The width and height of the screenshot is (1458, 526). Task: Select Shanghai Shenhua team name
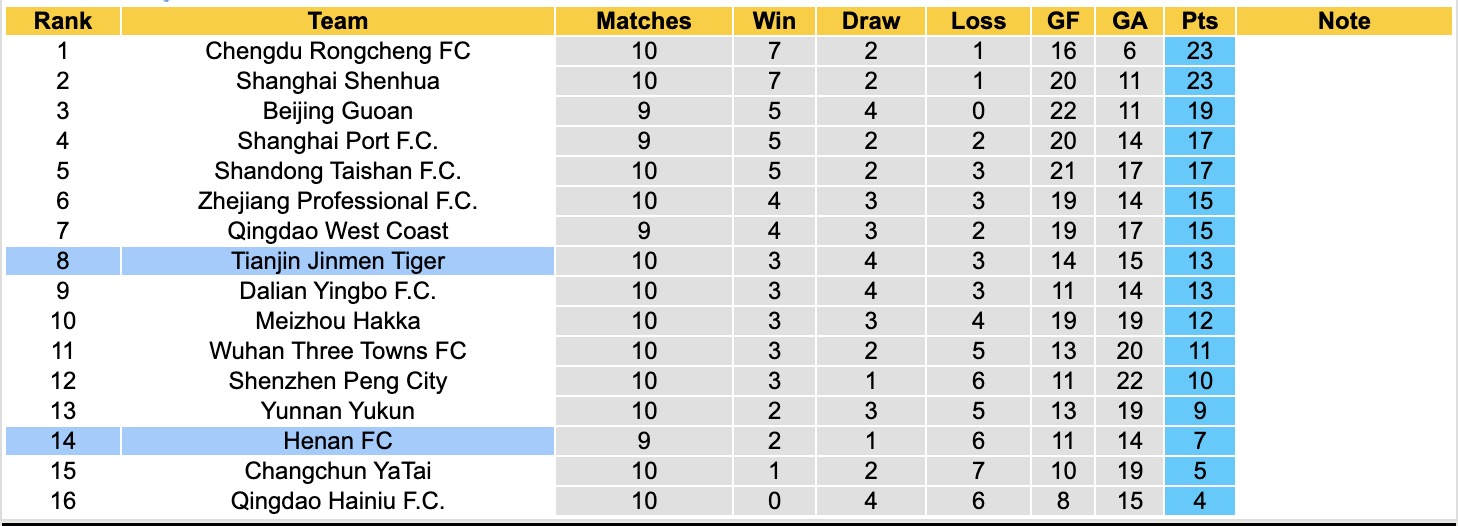[x=338, y=81]
